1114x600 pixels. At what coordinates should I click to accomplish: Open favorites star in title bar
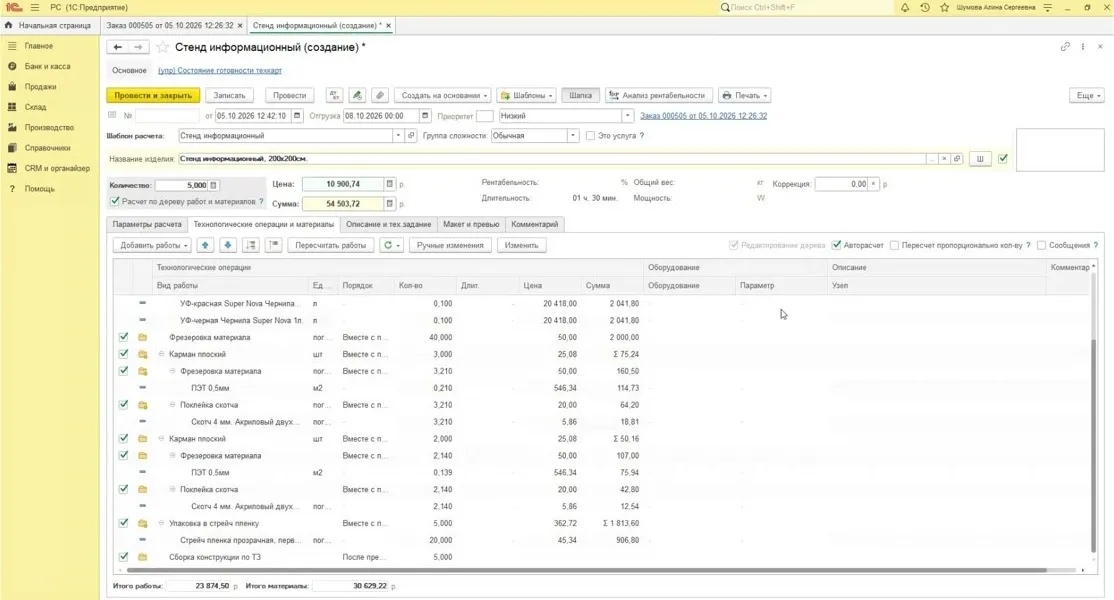(x=944, y=7)
